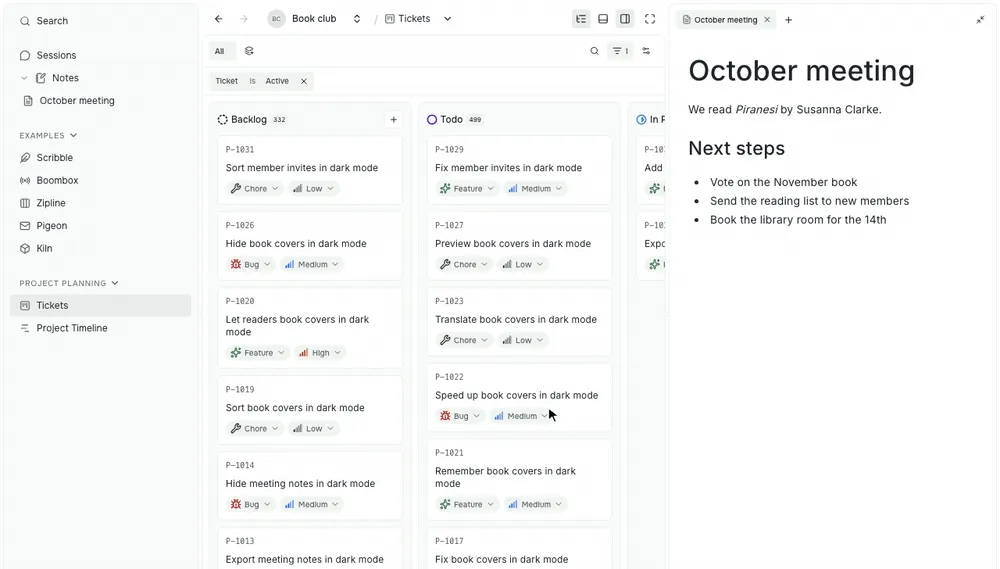Open October meeting note in sidebar
This screenshot has height=569, width=1000.
click(77, 101)
